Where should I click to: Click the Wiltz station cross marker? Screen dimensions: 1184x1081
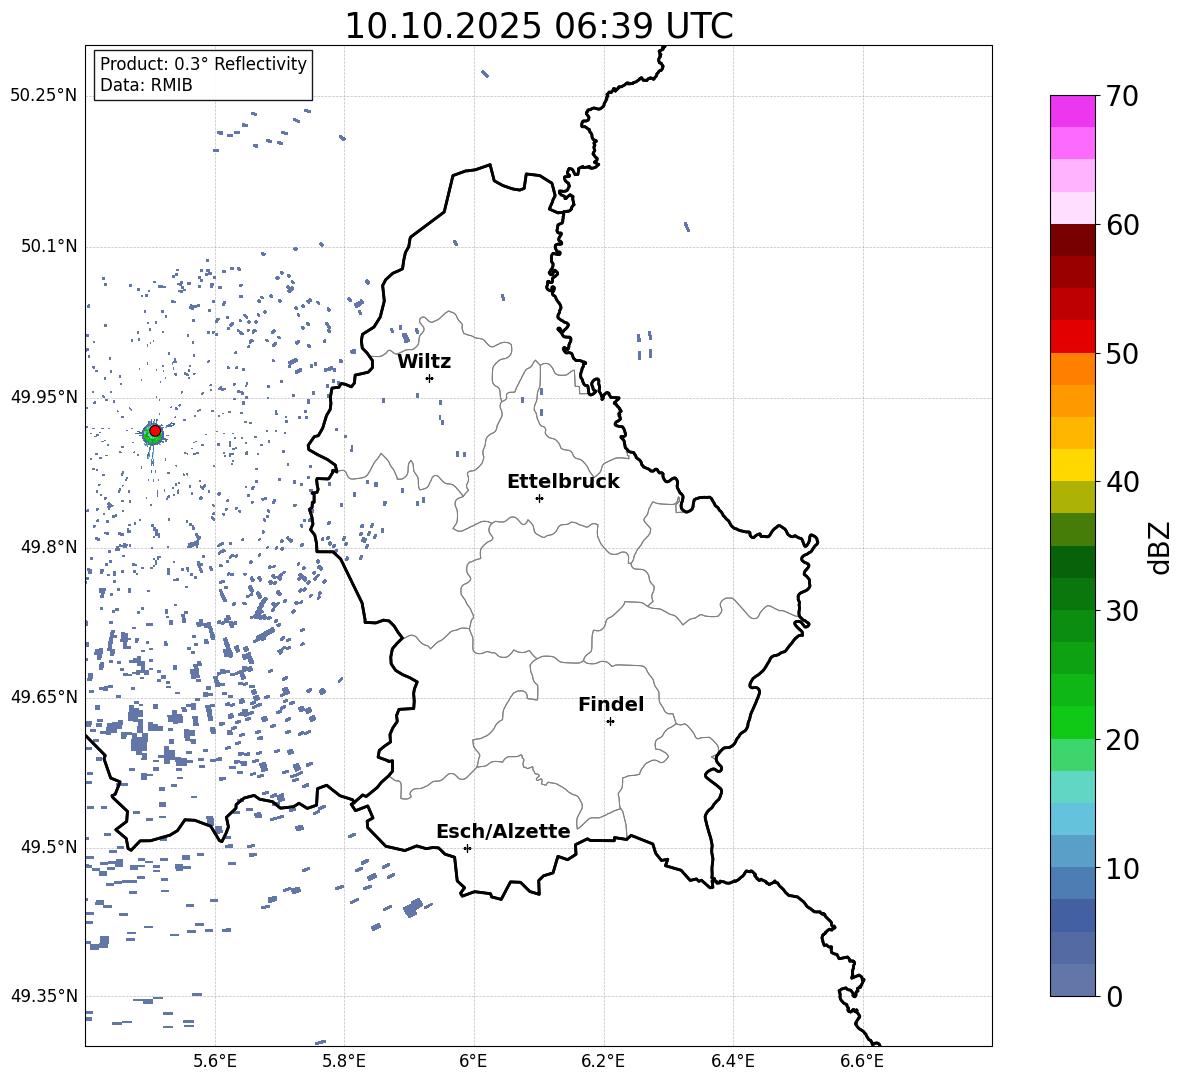pos(430,378)
